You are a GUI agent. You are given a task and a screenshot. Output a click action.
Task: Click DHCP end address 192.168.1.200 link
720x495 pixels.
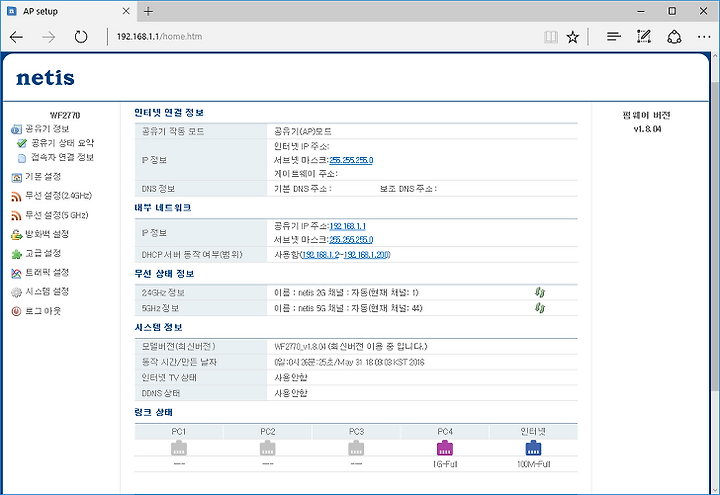click(366, 255)
